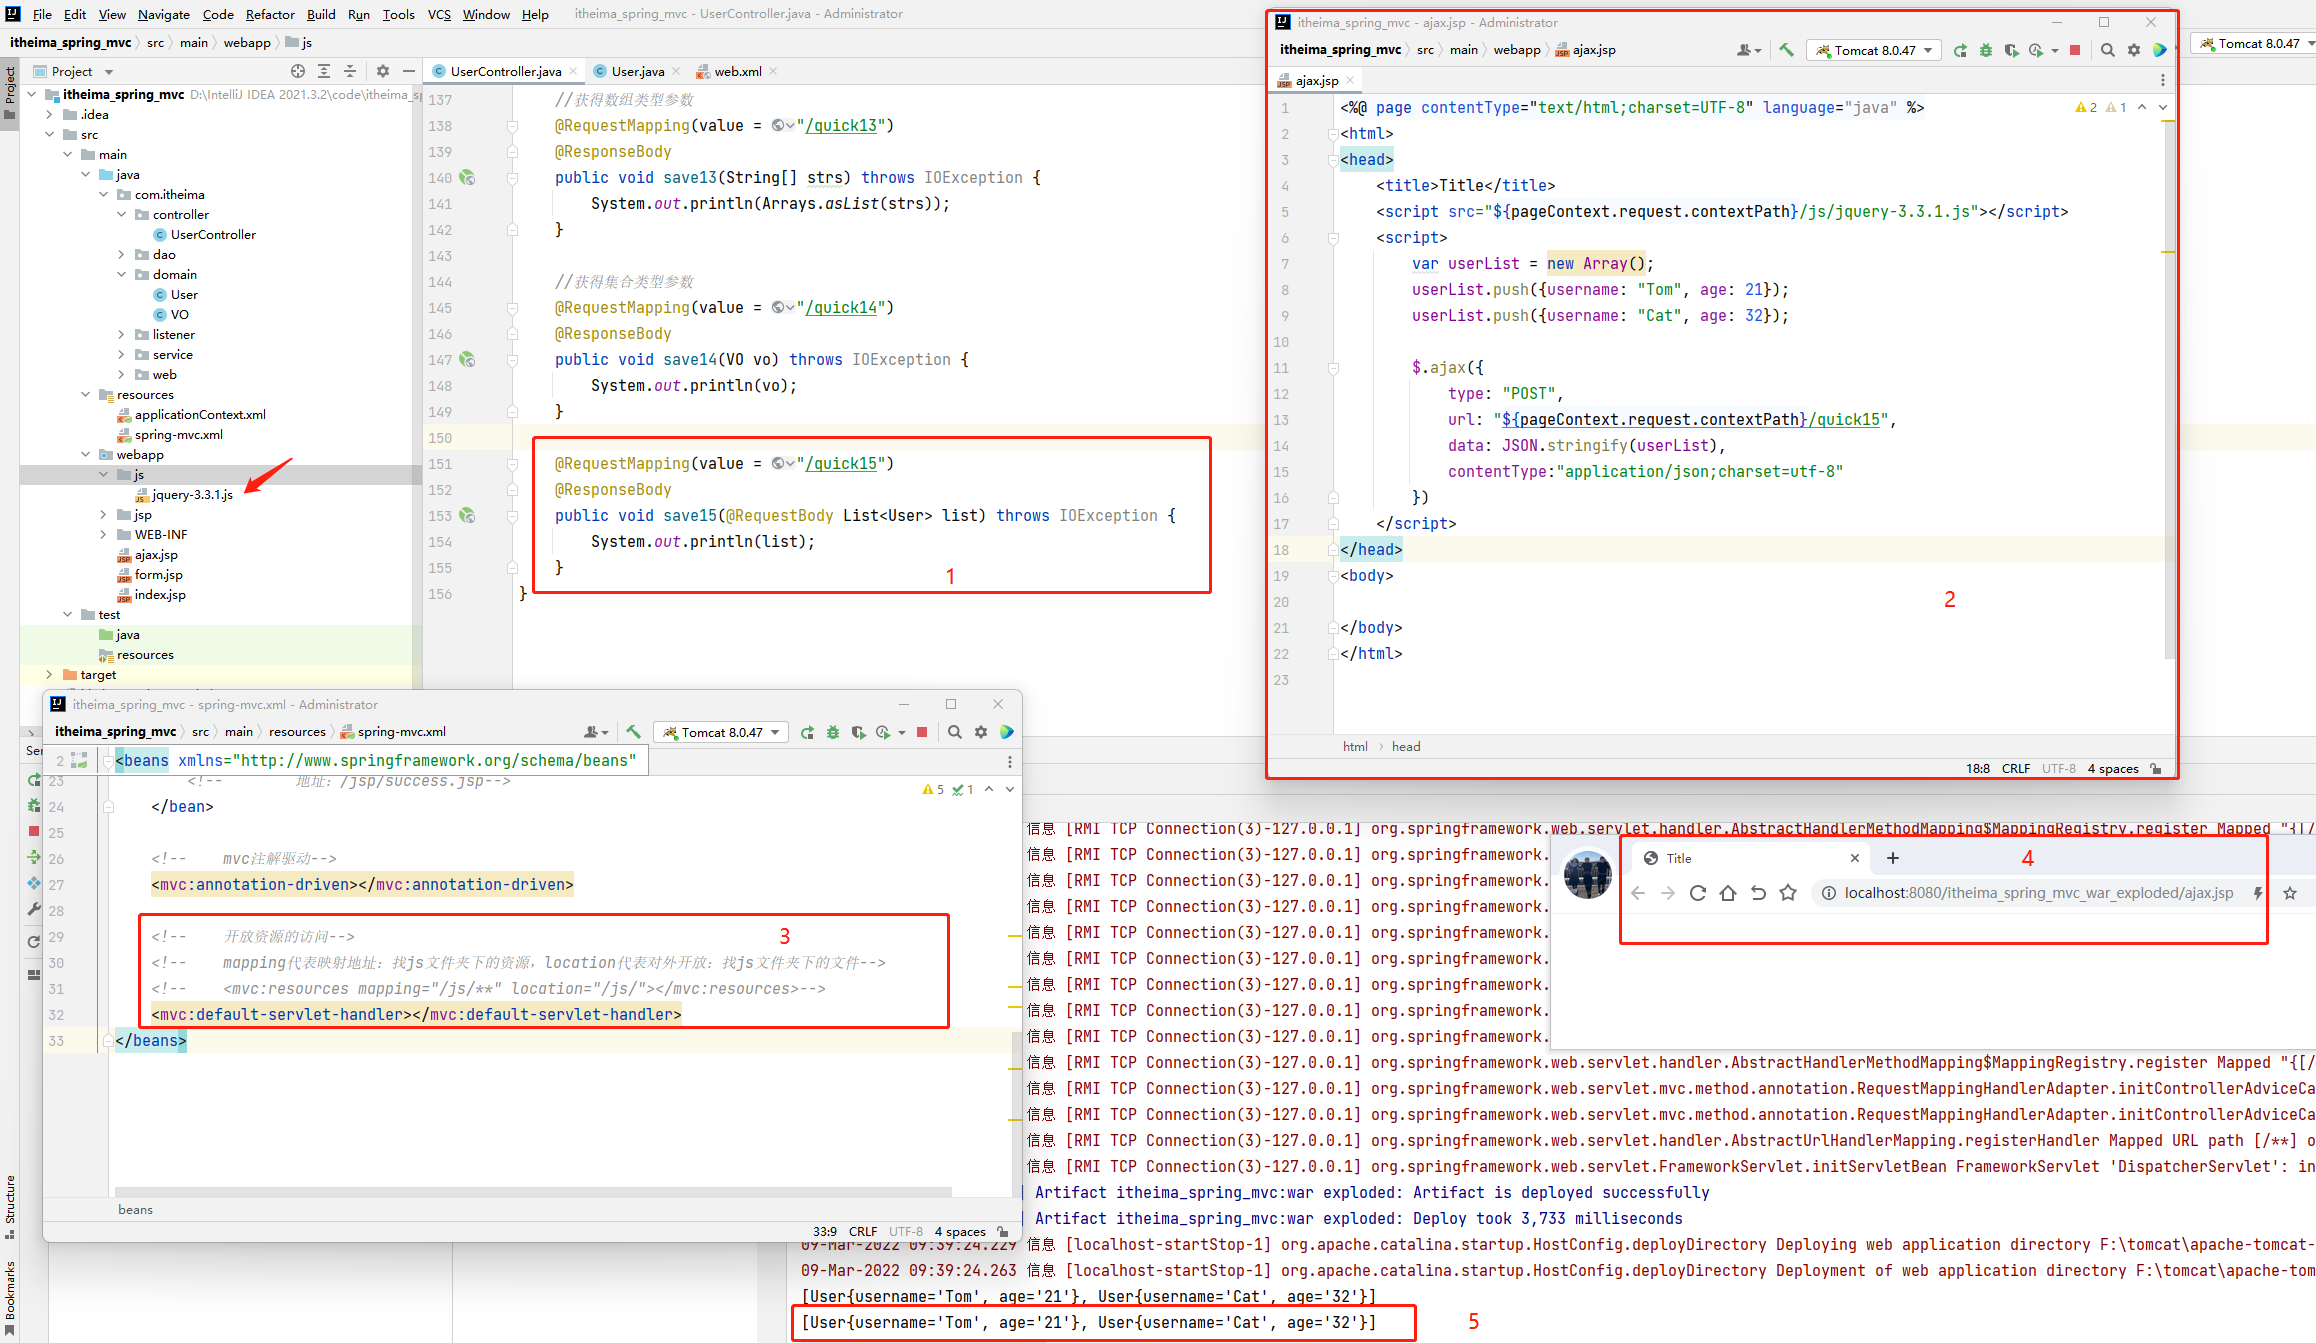
Task: Click the browser home icon
Action: point(1727,893)
